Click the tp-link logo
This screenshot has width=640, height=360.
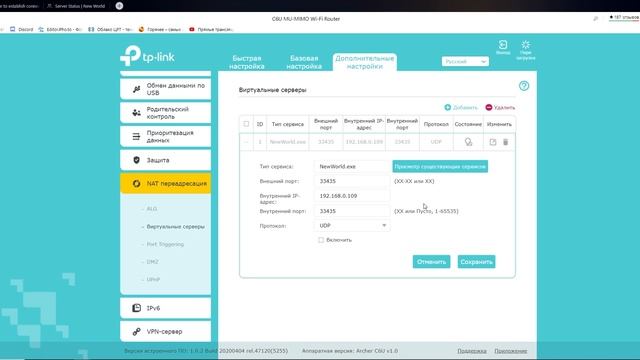coord(147,56)
